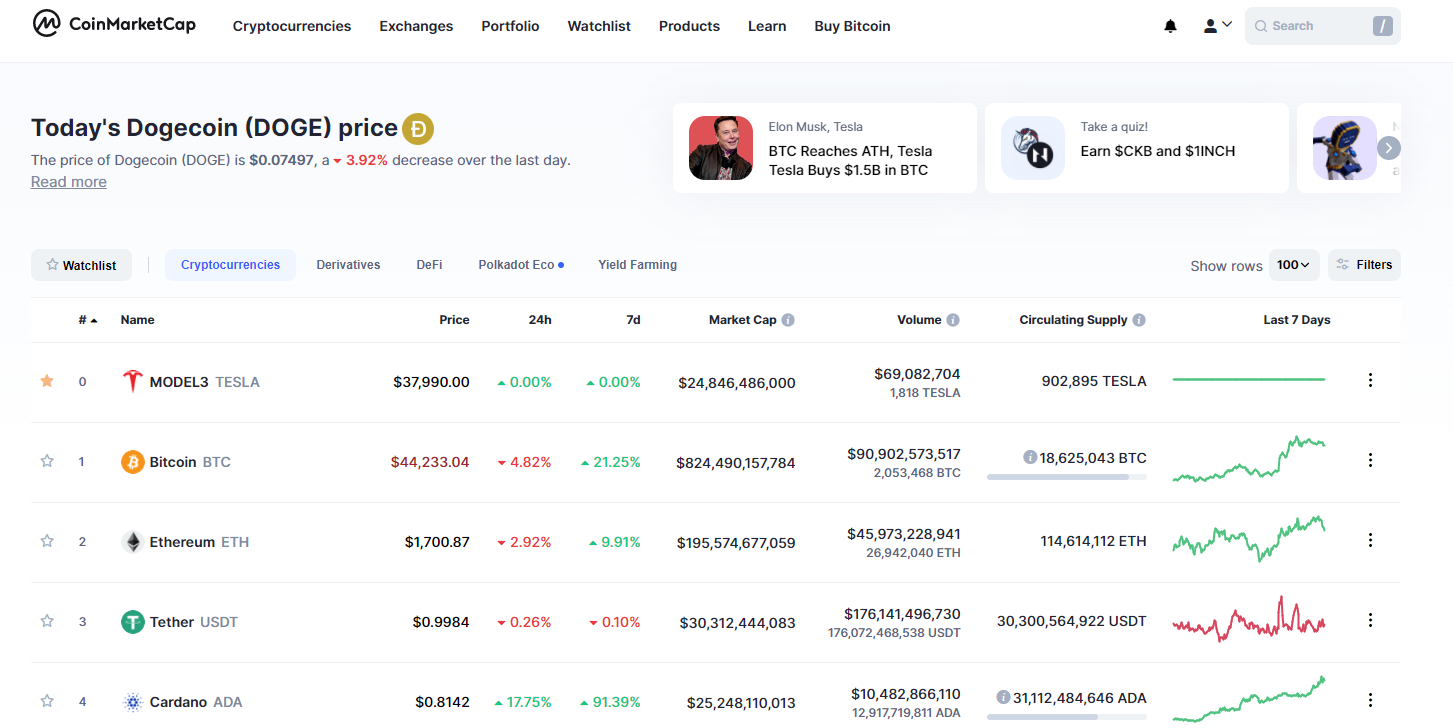Expand the user account dropdown
1453x728 pixels.
[1217, 26]
